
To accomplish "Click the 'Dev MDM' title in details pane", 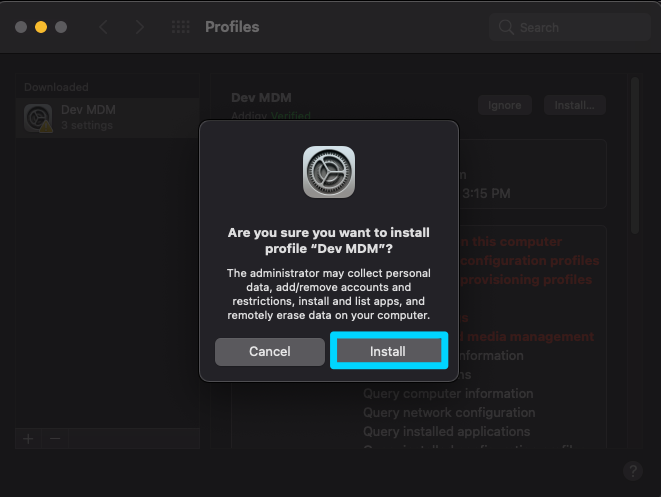I will click(x=261, y=98).
